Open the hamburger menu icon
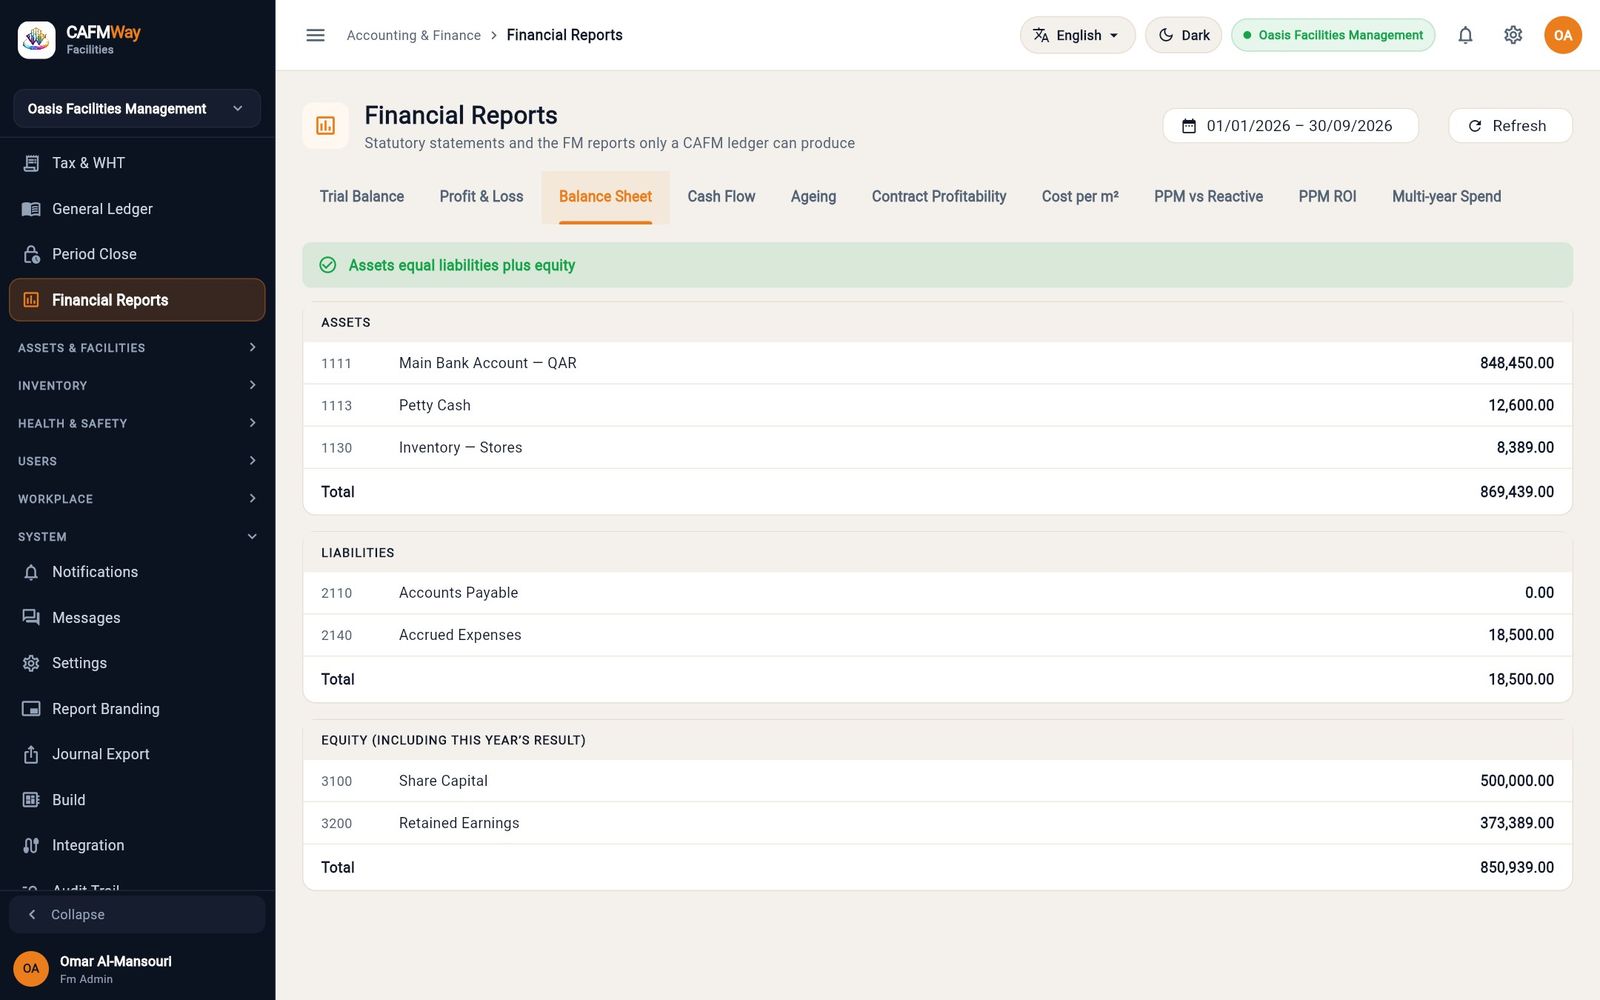 (x=315, y=35)
